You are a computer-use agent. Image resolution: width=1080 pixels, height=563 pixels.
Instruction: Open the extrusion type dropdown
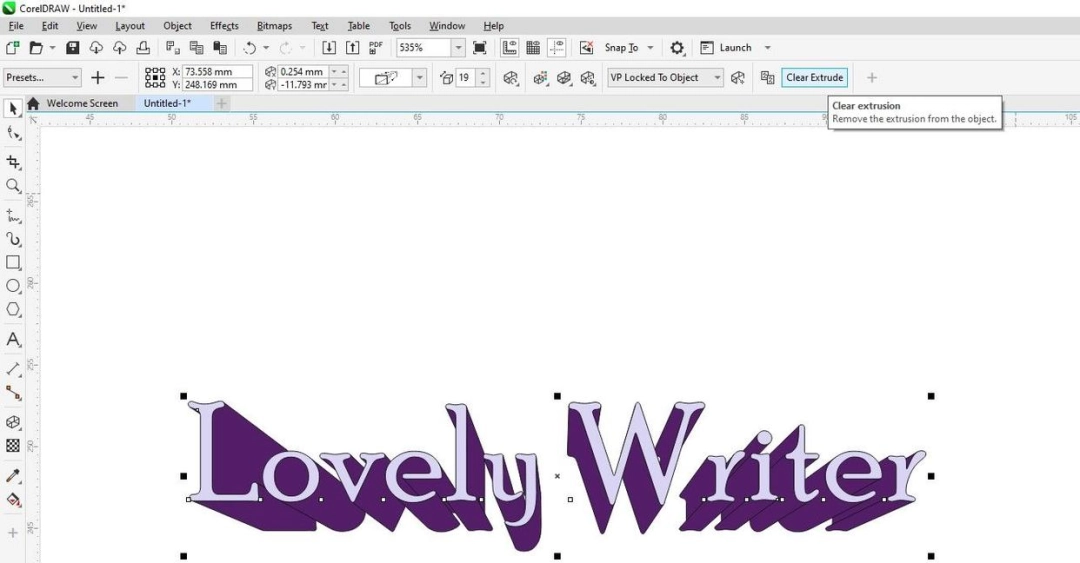click(419, 78)
